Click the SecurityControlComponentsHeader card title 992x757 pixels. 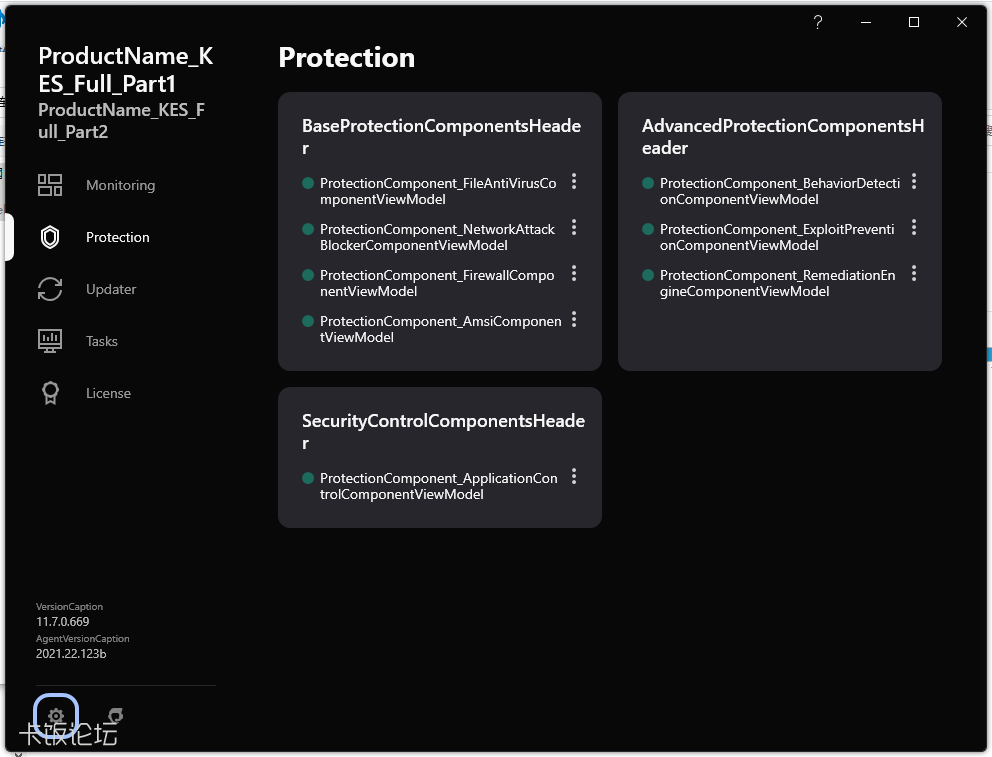point(443,432)
